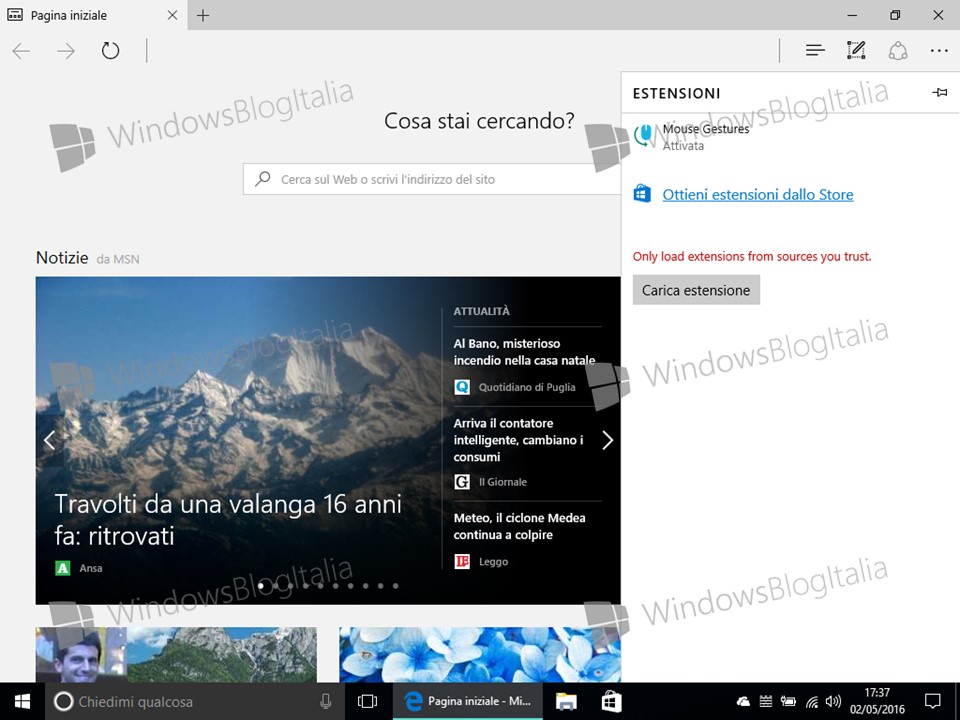Open the Windows Start menu

click(22, 702)
